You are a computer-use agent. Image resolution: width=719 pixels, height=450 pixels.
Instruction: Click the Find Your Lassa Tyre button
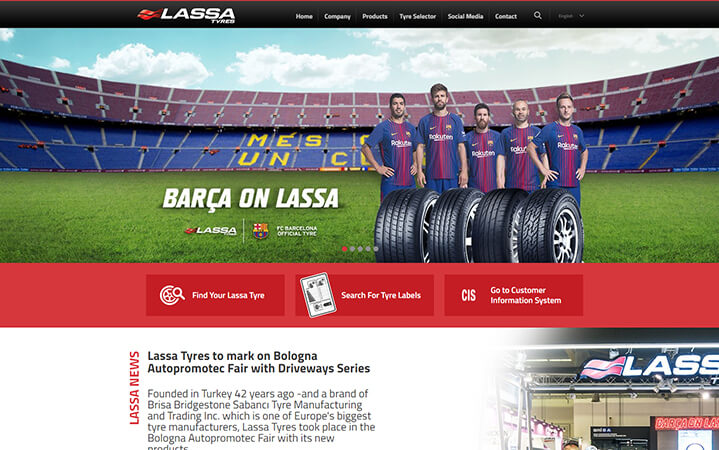click(x=215, y=295)
